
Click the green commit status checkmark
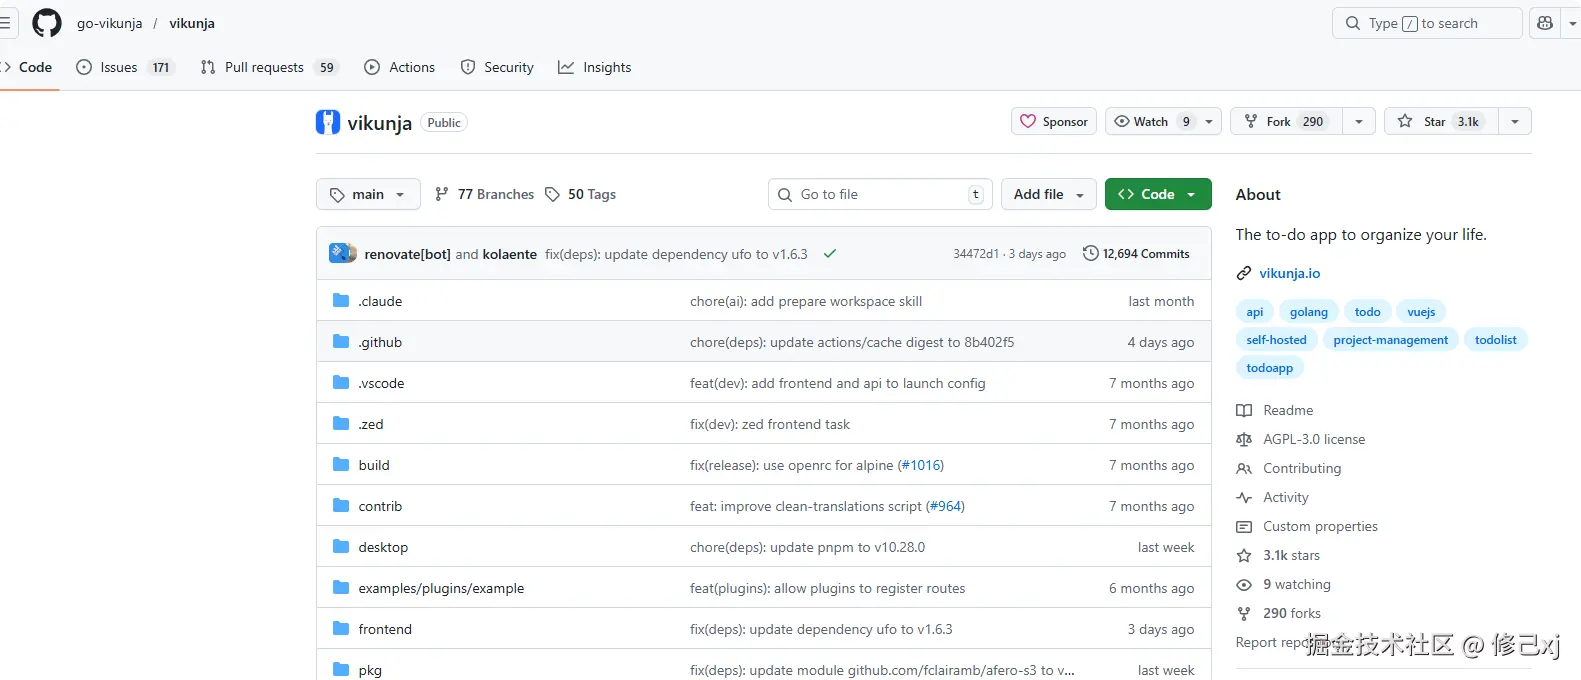829,254
